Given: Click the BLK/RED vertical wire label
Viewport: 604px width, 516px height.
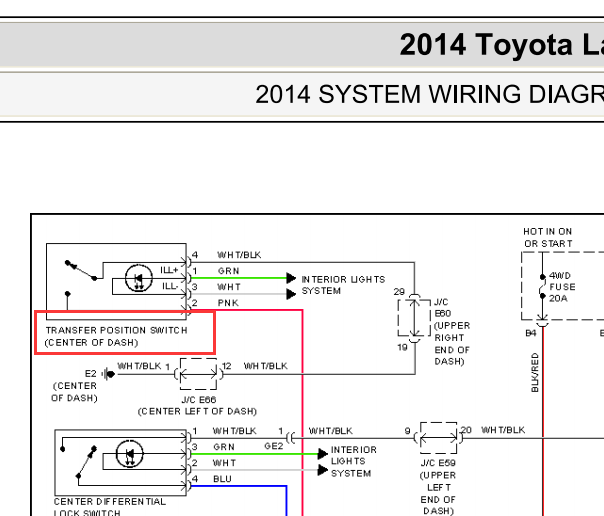Looking at the screenshot, I should (x=535, y=372).
